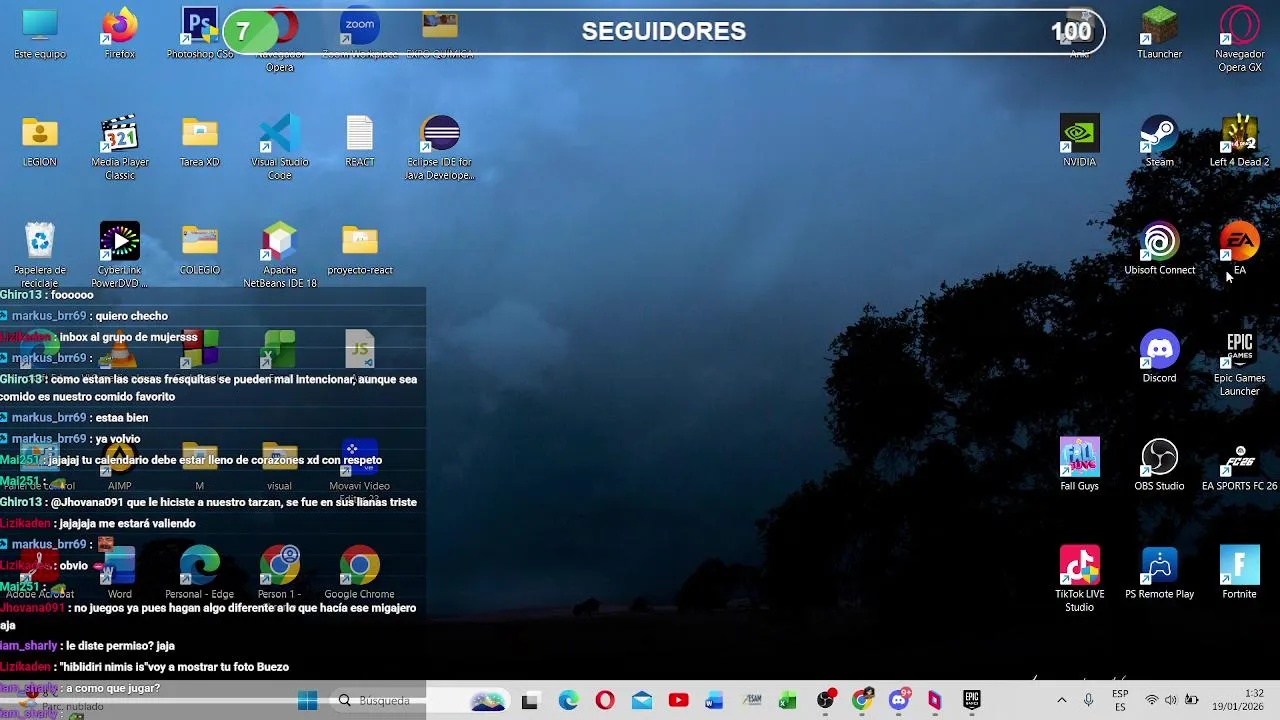Show hidden system tray icons
1280x720 pixels.
pyautogui.click(x=1061, y=701)
